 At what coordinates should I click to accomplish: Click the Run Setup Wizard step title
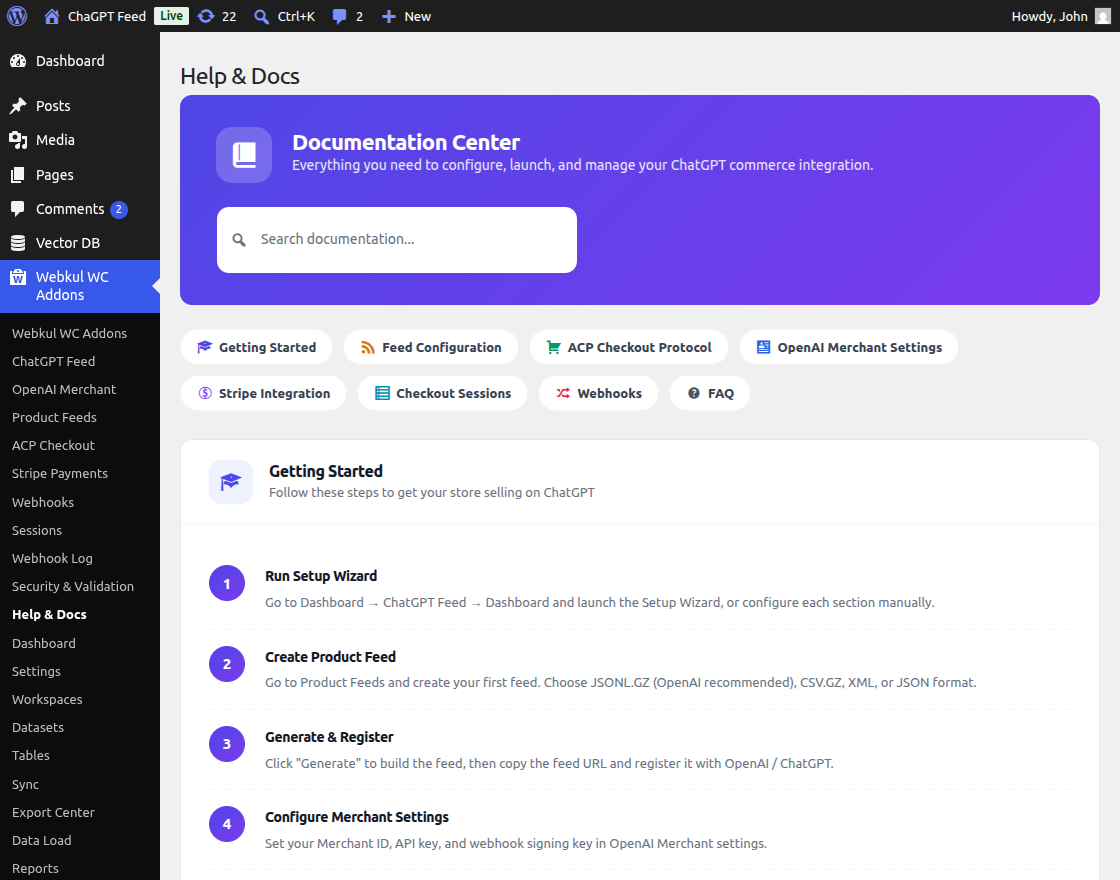coord(321,576)
